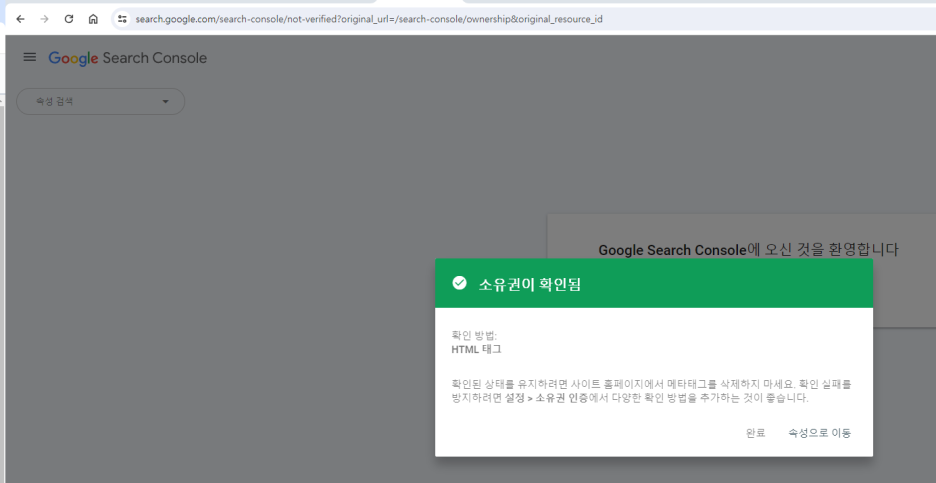
Task: Click 설정 > 소유권 인증 bold text
Action: (x=546, y=398)
